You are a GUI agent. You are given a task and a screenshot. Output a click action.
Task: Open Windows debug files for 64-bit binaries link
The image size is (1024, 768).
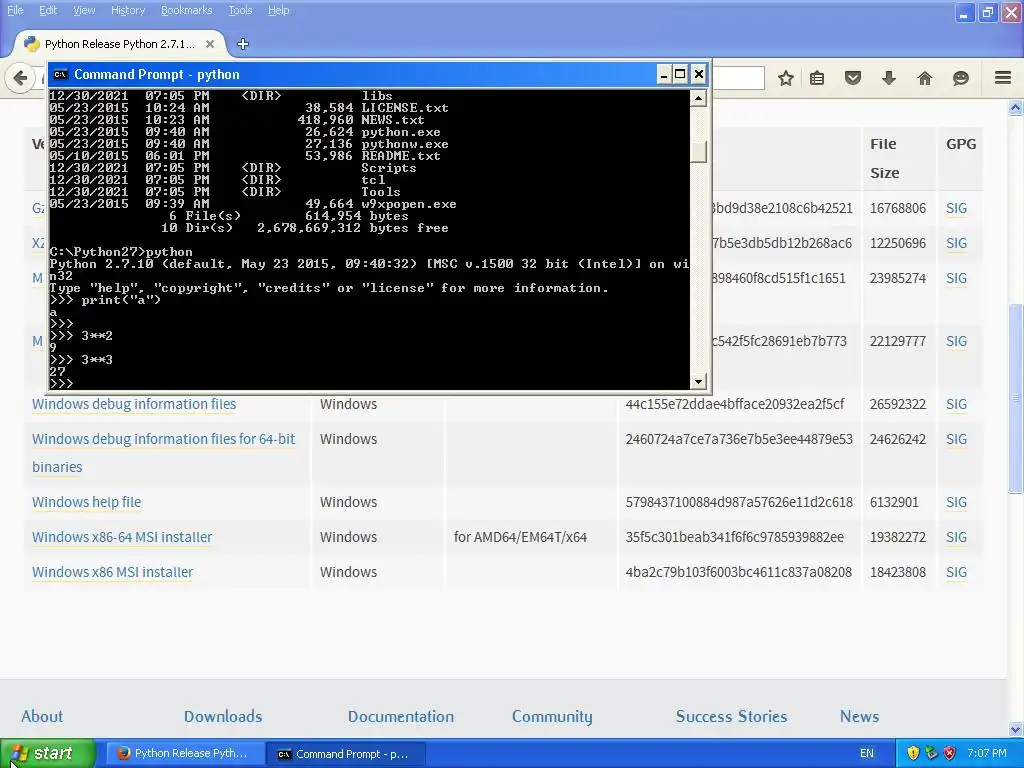163,453
